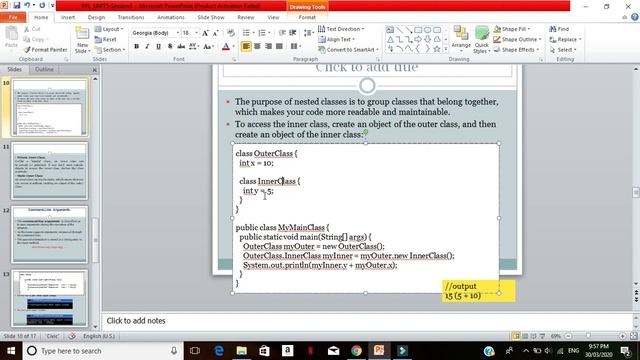This screenshot has width=640, height=360.
Task: Decrease the list indent level
Action: coord(282,33)
